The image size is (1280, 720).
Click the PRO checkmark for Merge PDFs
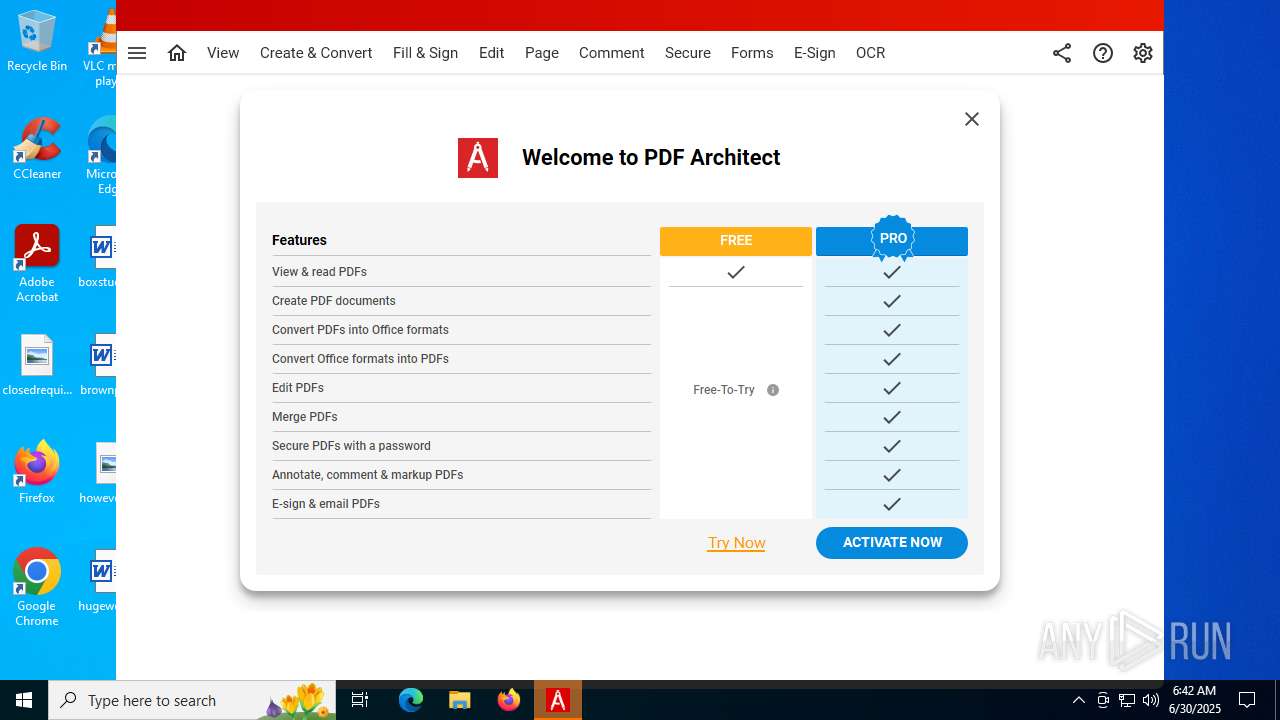click(x=892, y=417)
